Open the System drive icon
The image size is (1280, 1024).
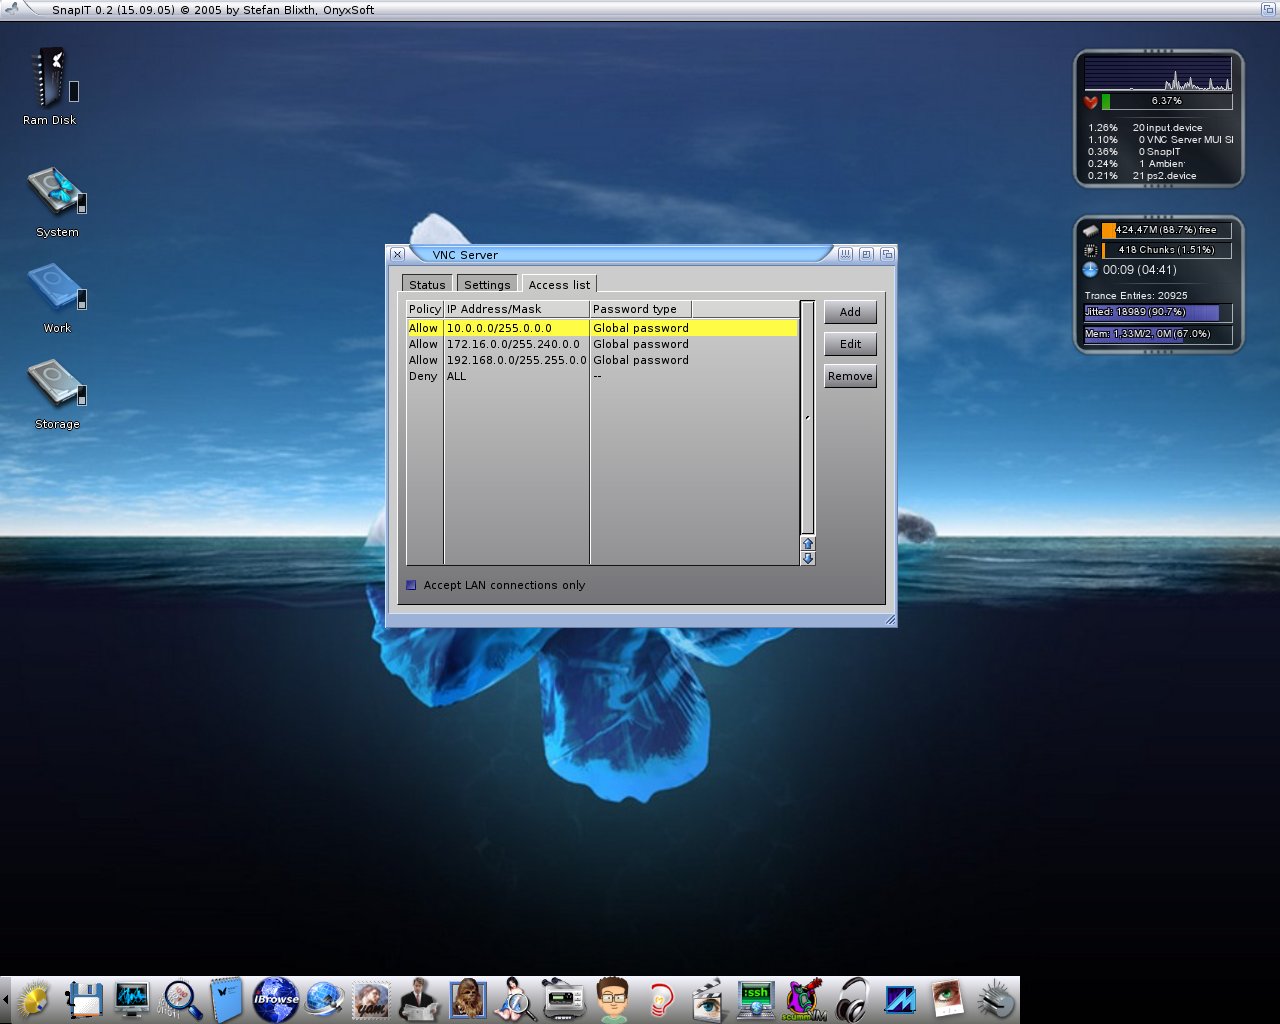(x=55, y=192)
